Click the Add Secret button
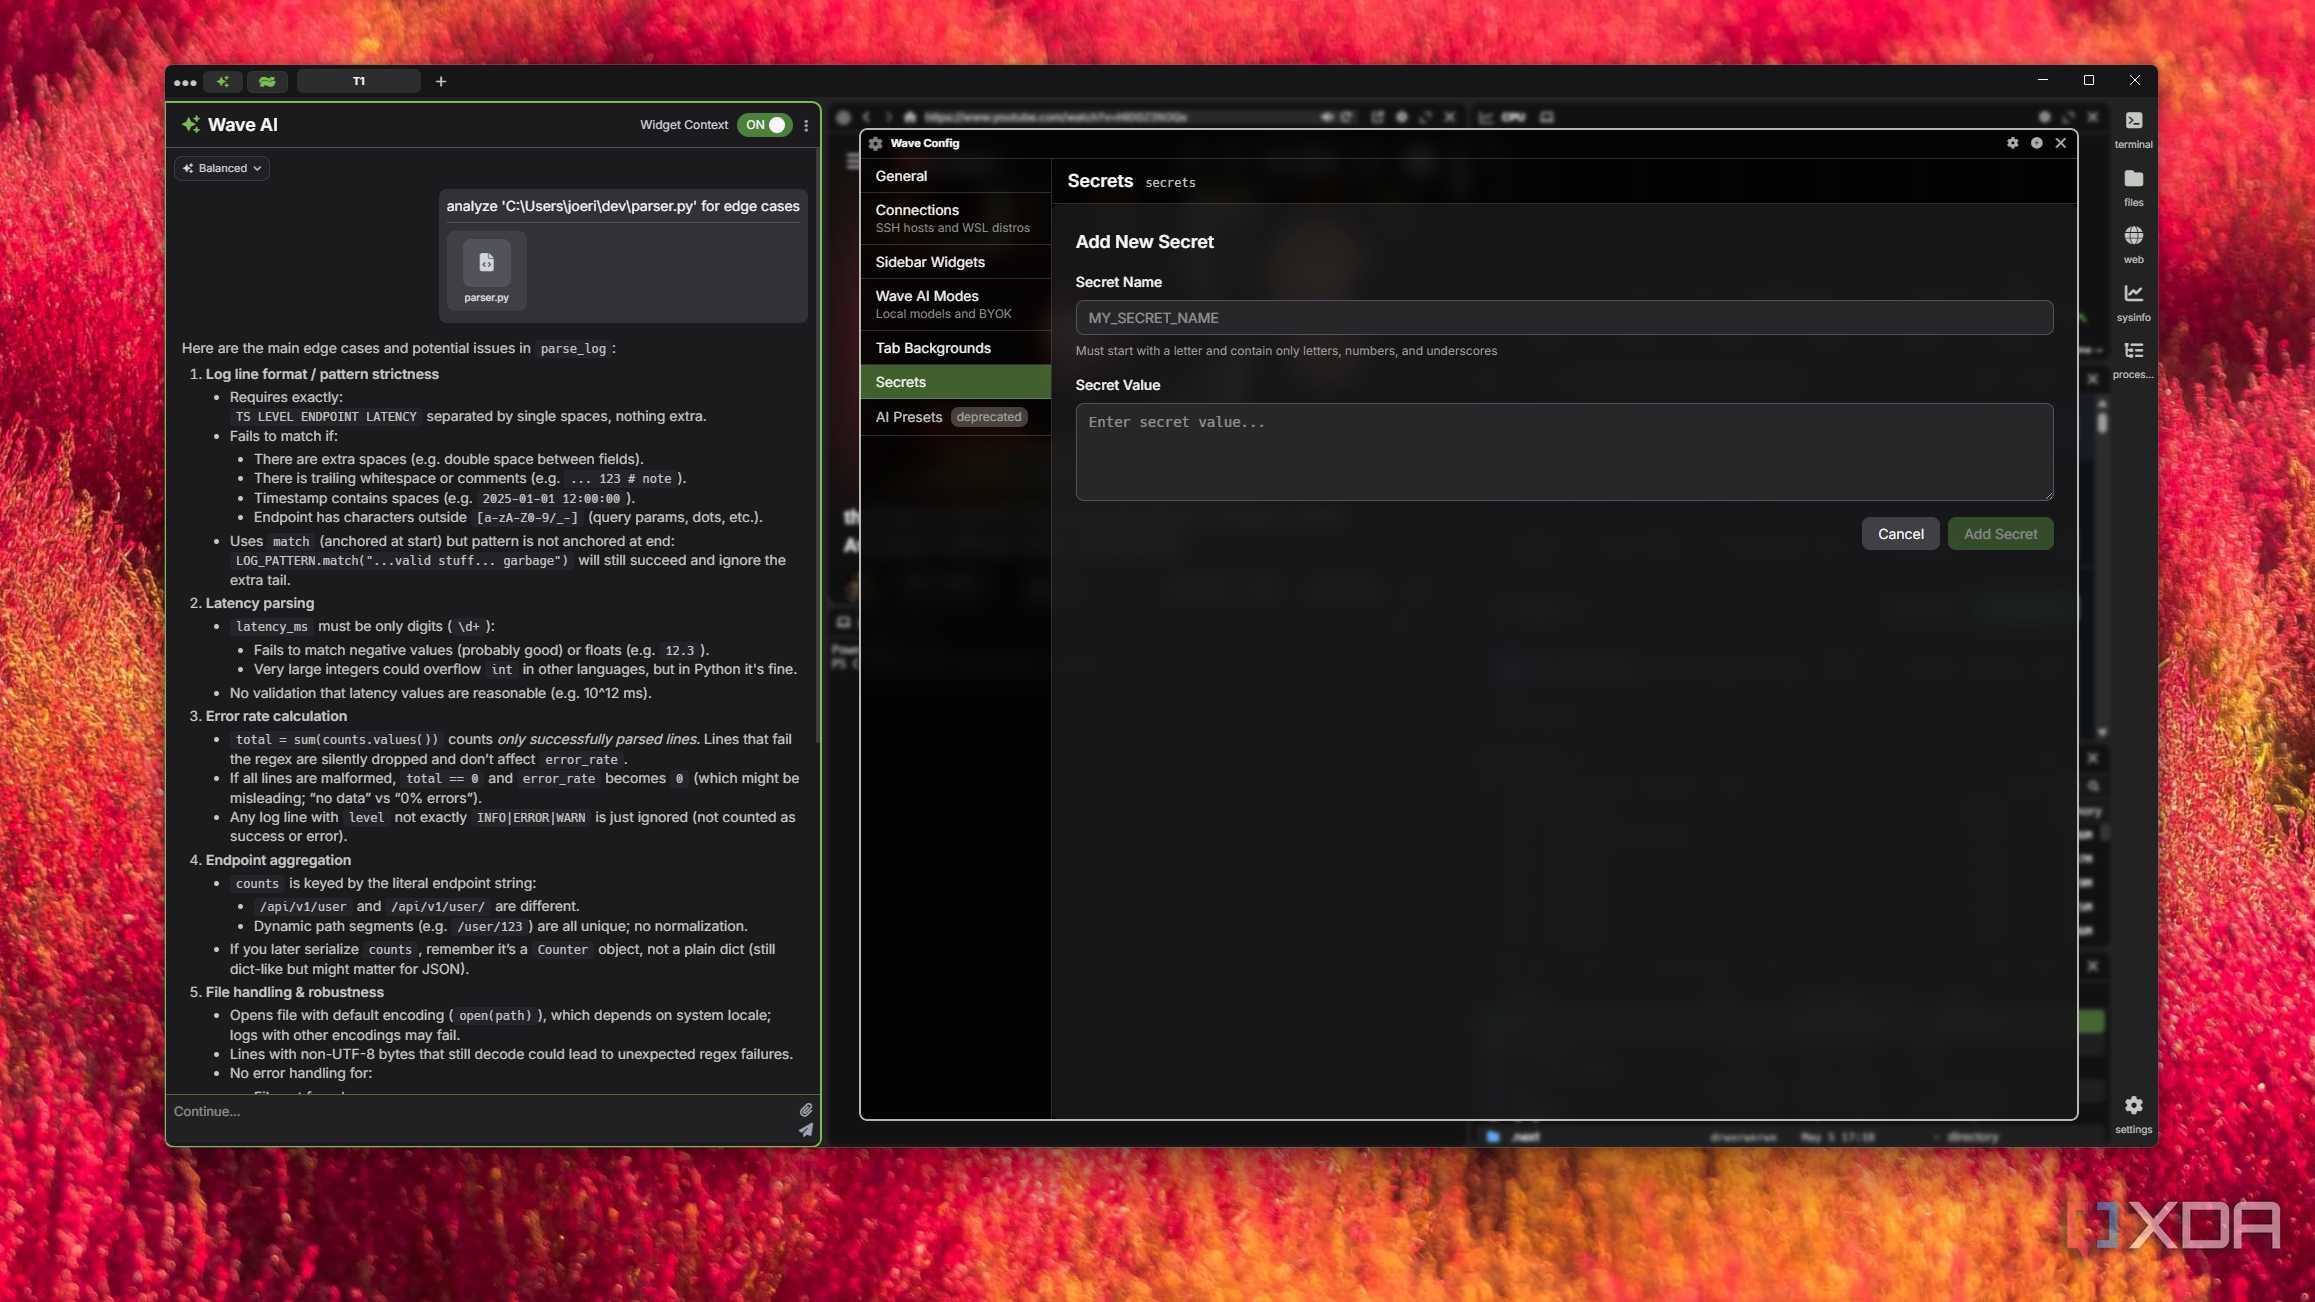Screen dimensions: 2315x1302 point(2000,534)
